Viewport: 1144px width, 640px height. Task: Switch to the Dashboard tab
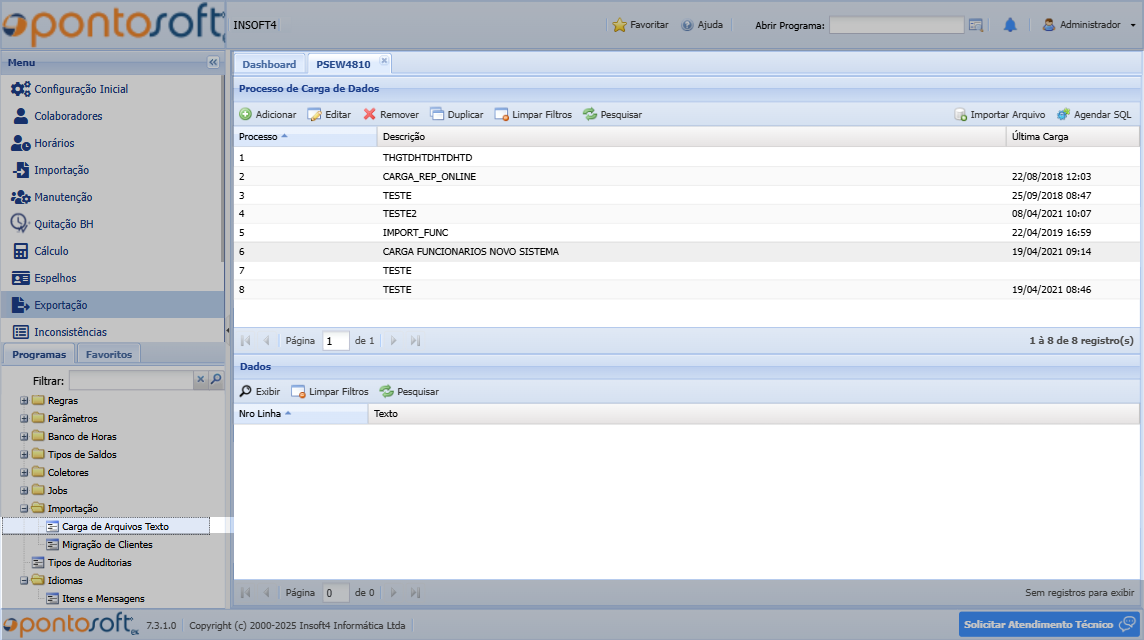[269, 64]
